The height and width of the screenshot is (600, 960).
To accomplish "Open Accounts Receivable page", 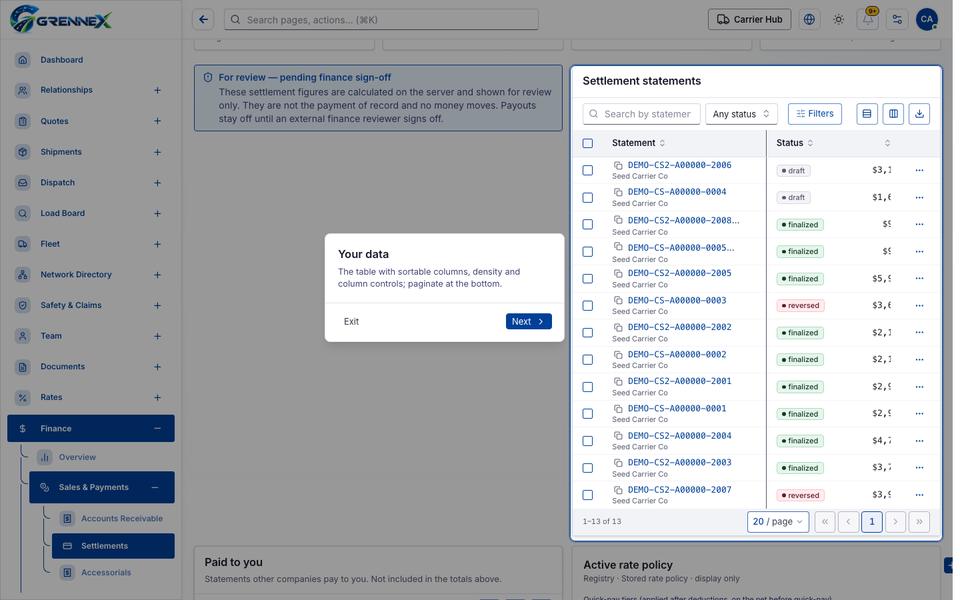I will [x=113, y=519].
